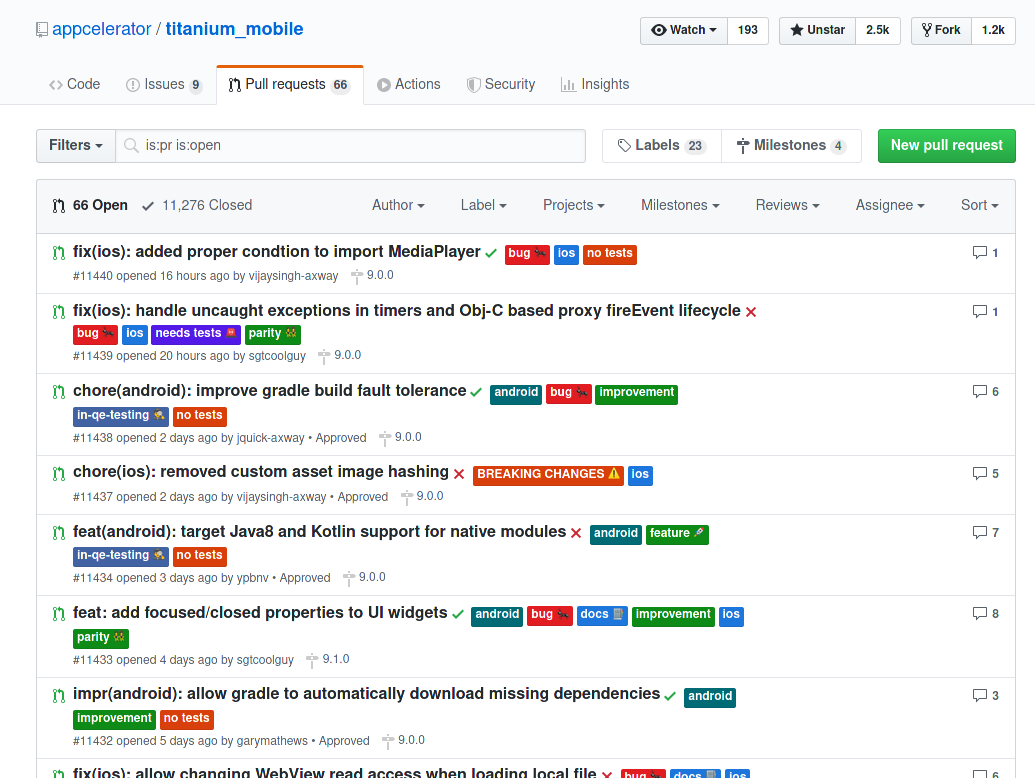This screenshot has height=778, width=1035.
Task: Watch the repository
Action: tap(684, 30)
